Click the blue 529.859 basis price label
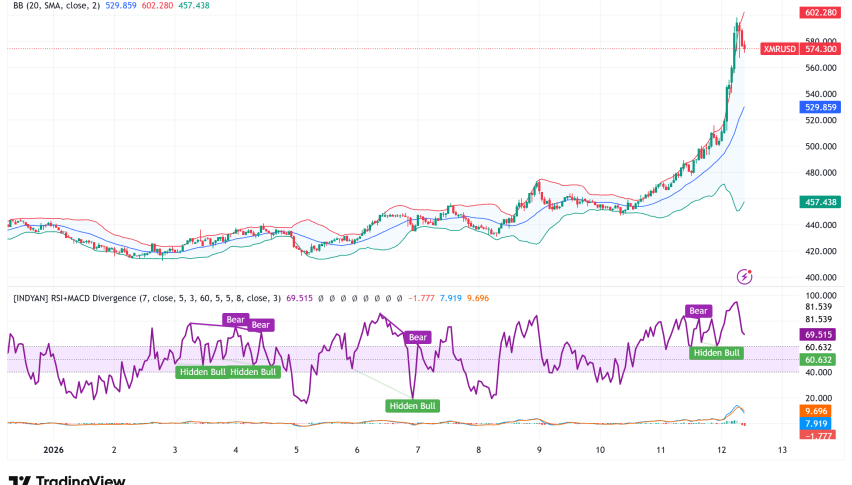Viewport: 852px width, 485px height. tap(821, 106)
